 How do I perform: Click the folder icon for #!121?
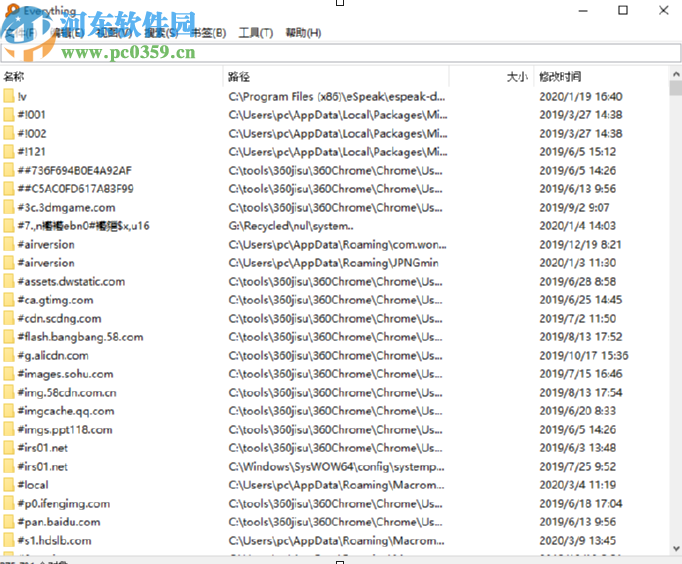click(x=9, y=152)
